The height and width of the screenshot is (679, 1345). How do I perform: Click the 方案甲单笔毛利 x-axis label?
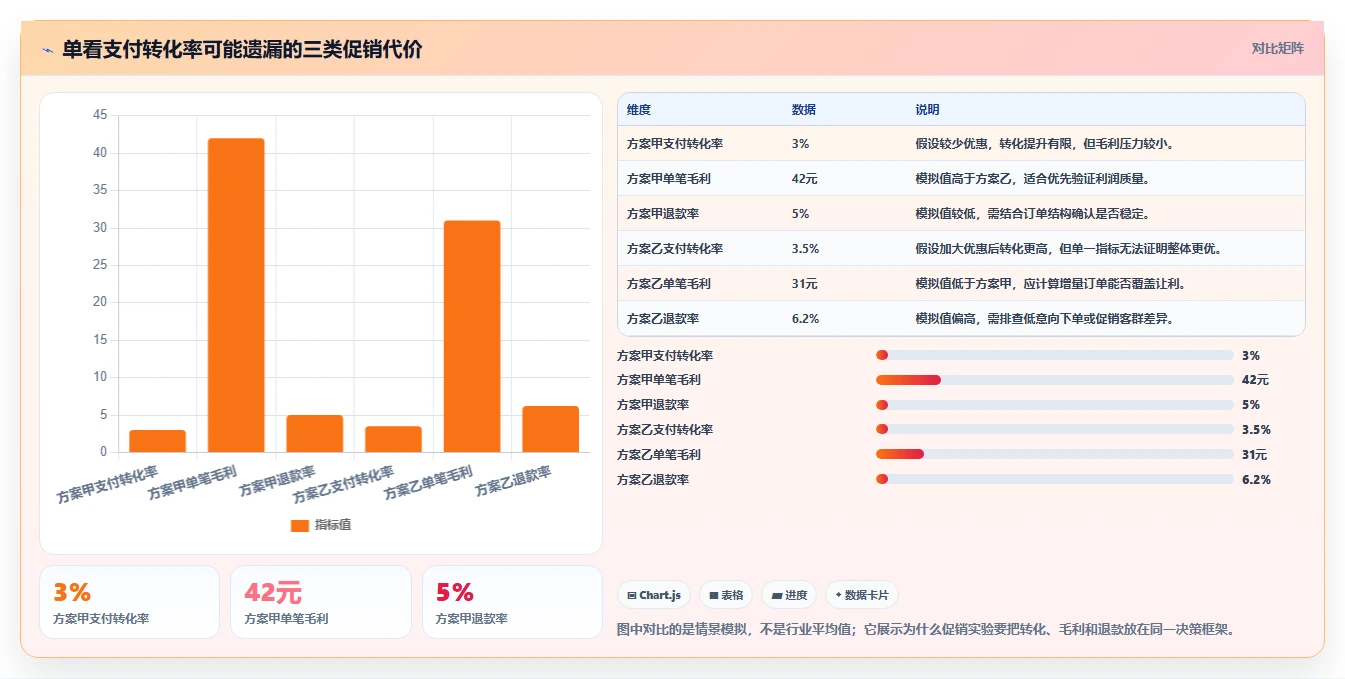click(192, 483)
